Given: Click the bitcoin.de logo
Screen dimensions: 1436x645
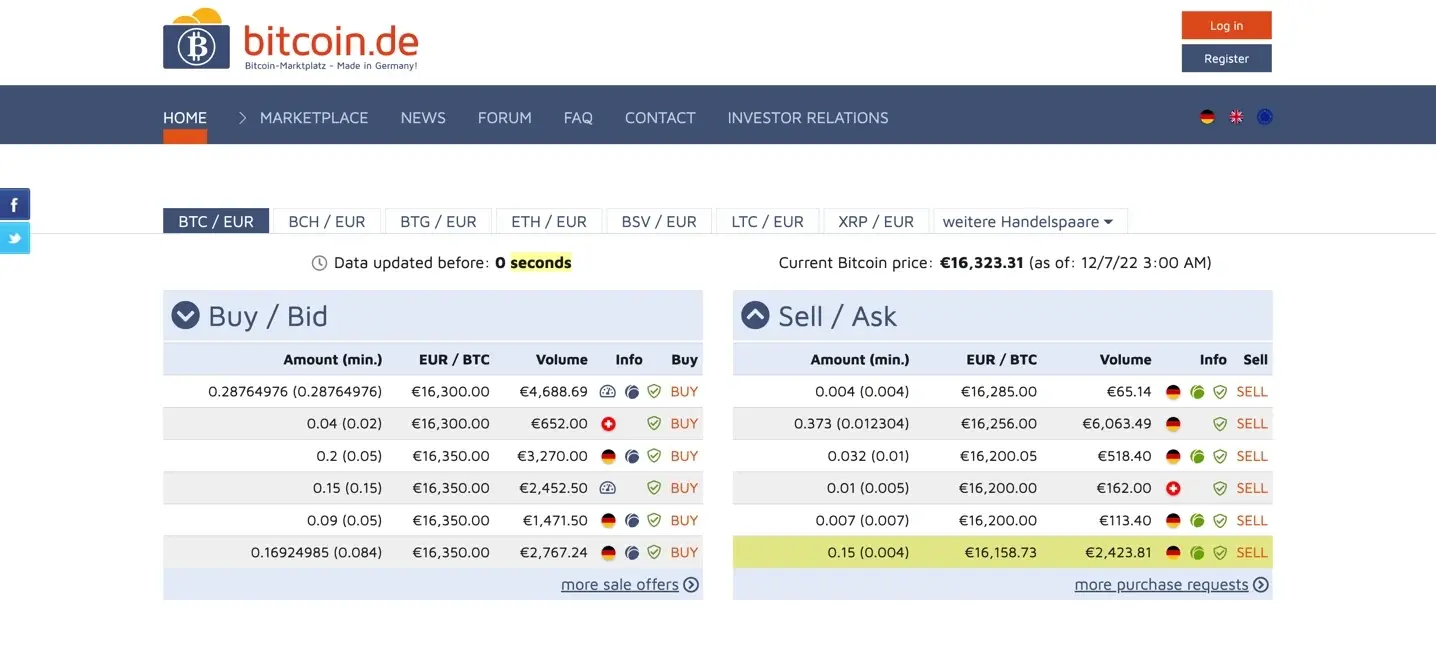Looking at the screenshot, I should point(291,44).
